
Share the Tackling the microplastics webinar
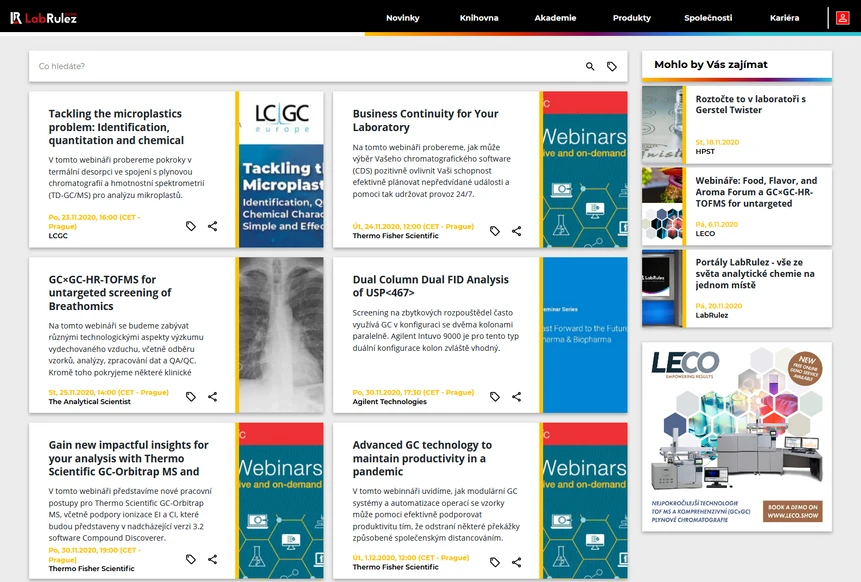click(x=213, y=226)
